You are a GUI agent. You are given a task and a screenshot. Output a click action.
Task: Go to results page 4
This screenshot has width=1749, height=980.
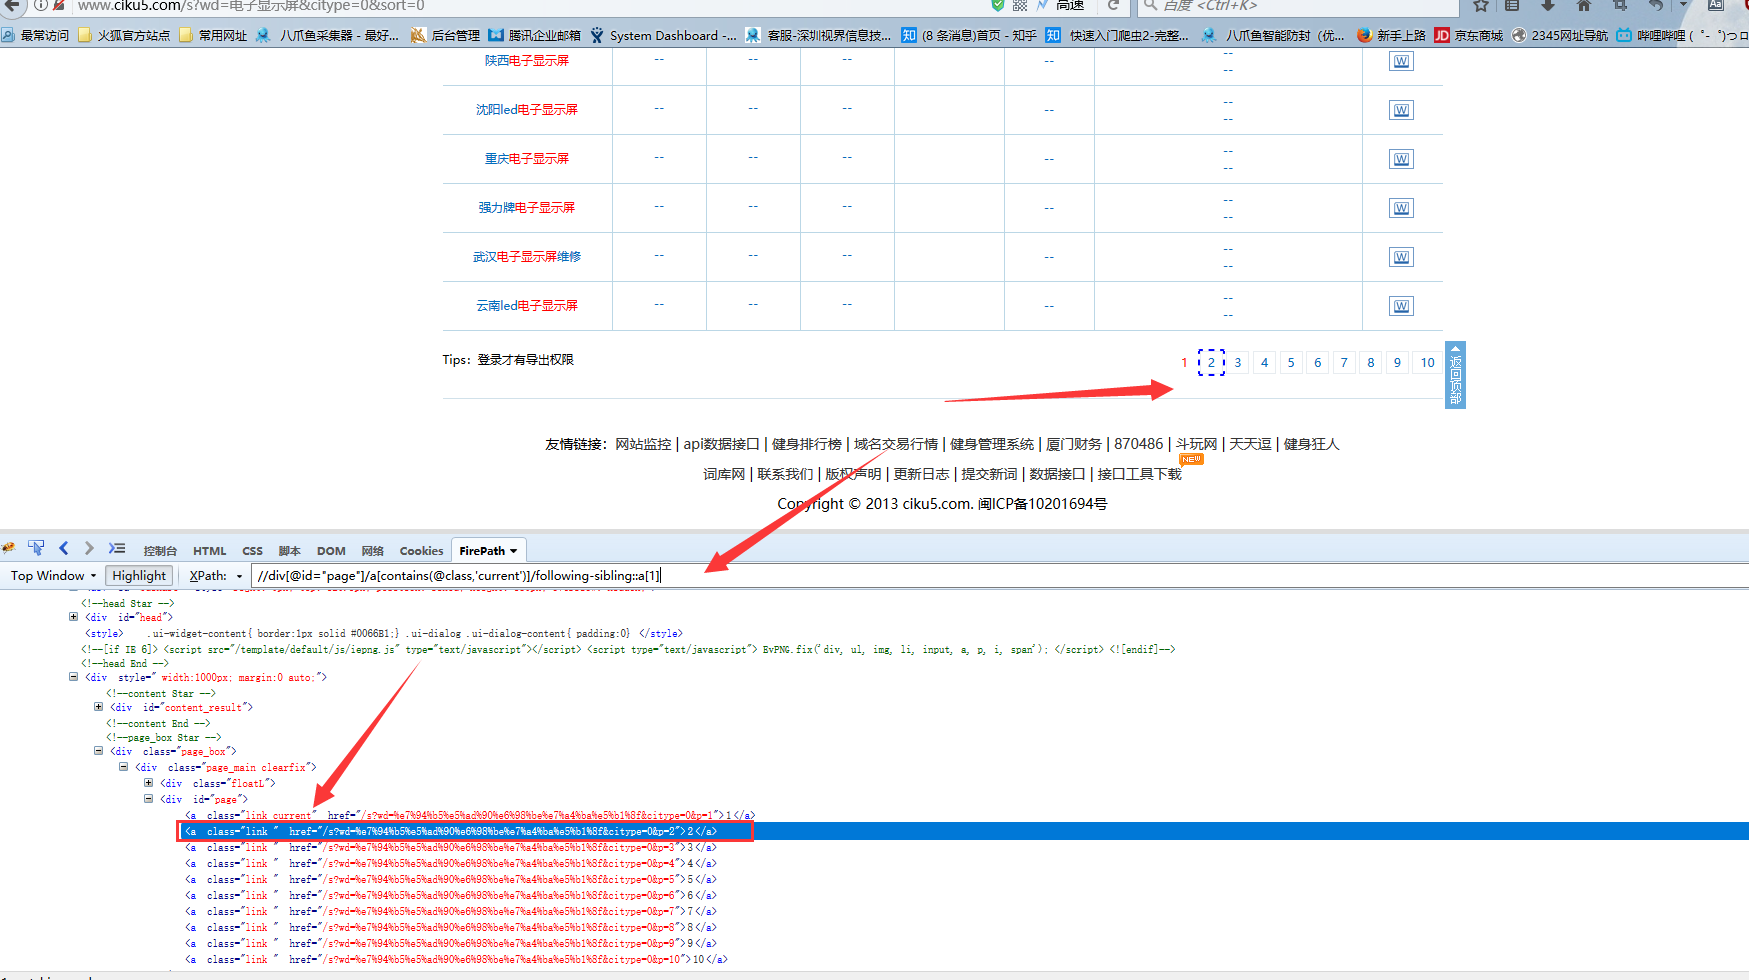[1264, 363]
